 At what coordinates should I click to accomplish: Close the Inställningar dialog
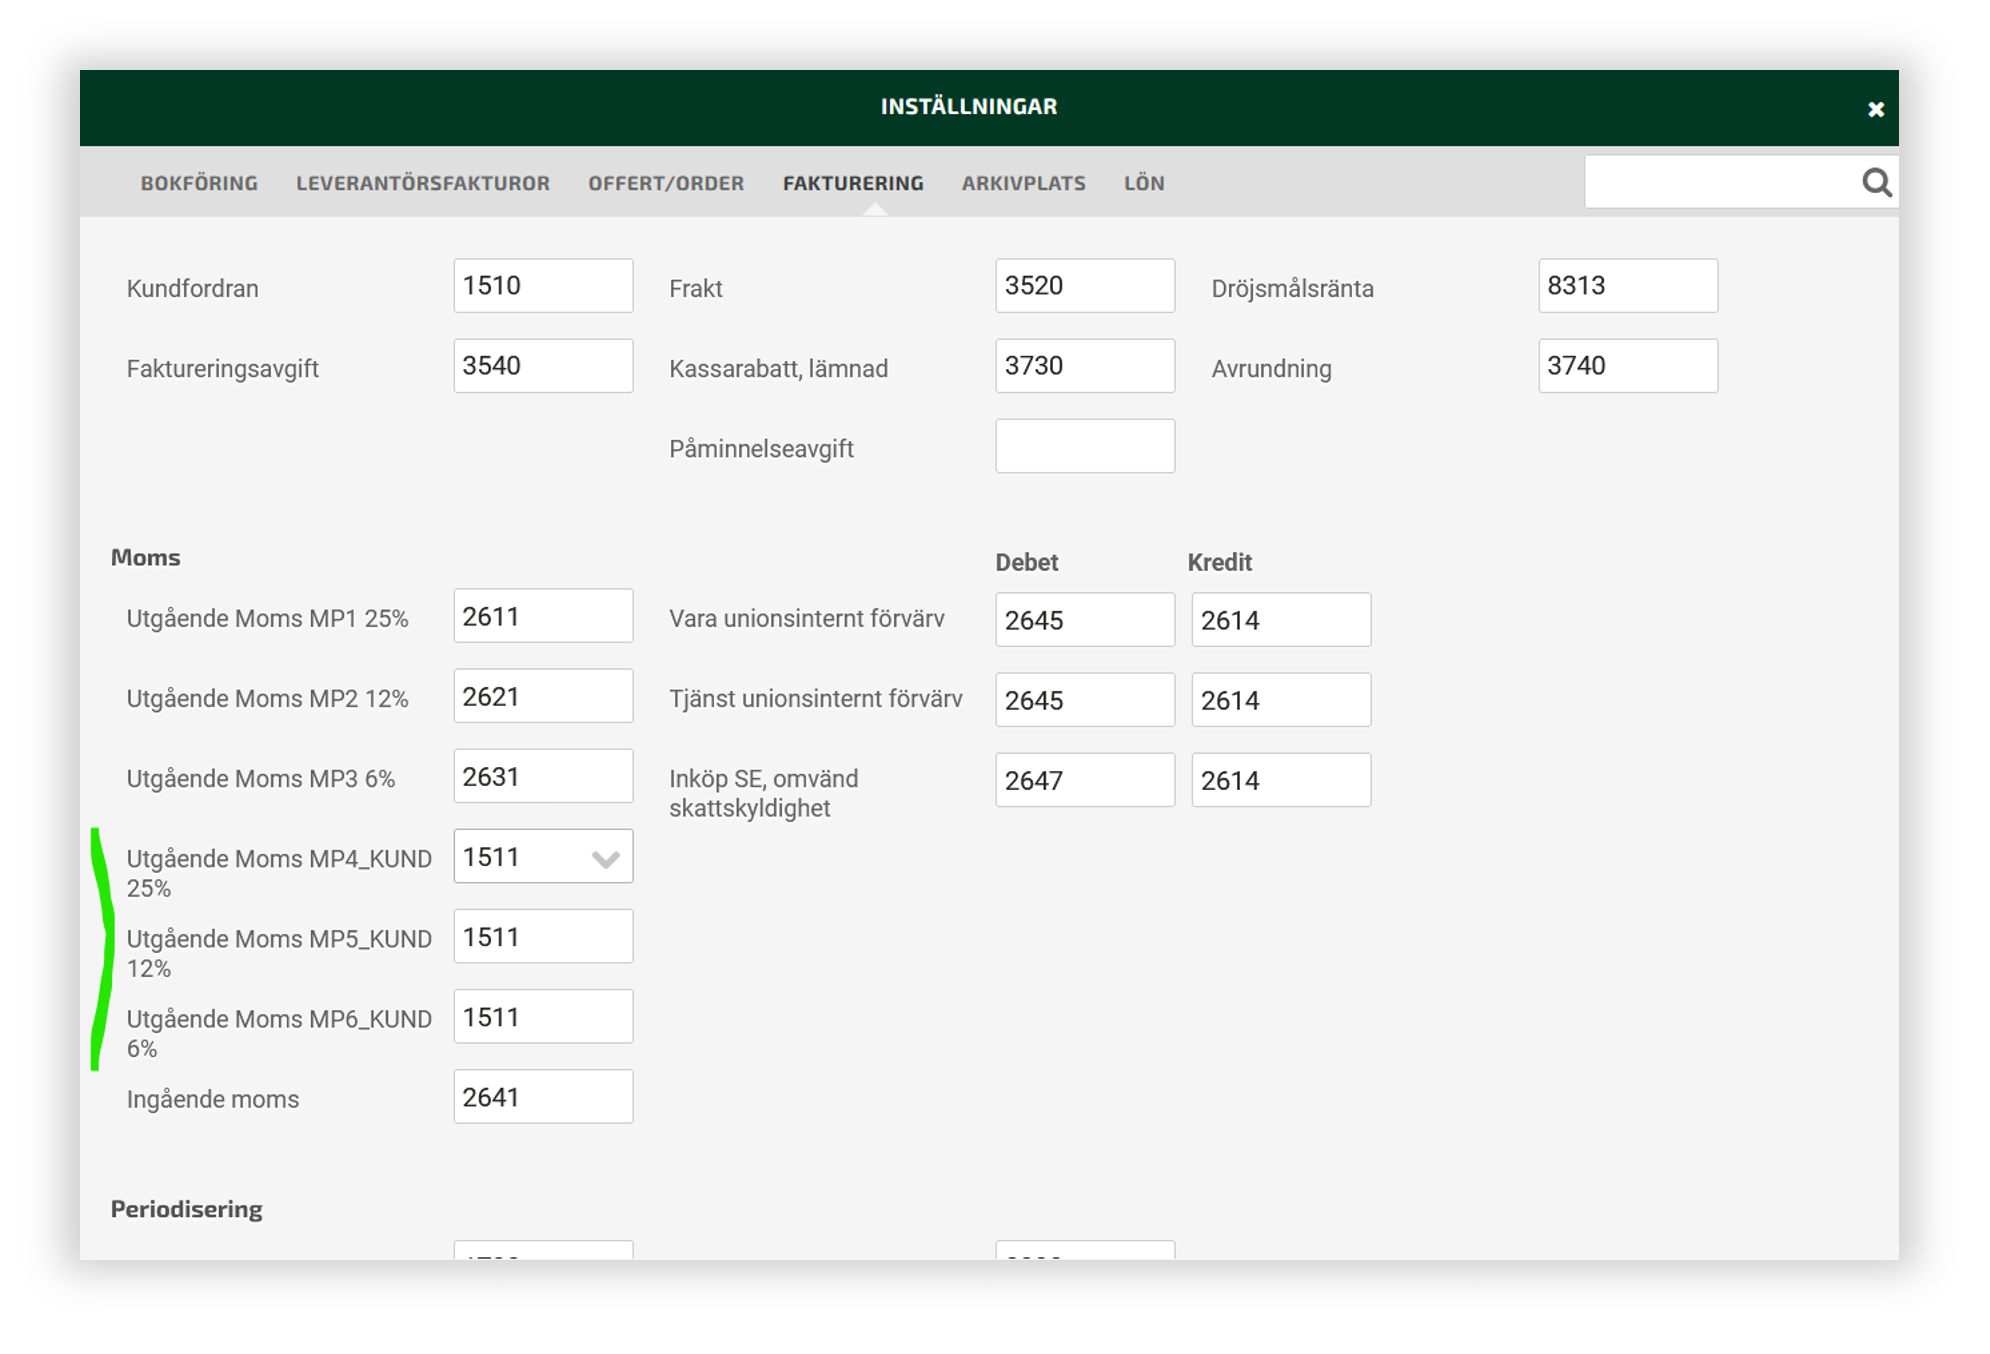[1875, 109]
